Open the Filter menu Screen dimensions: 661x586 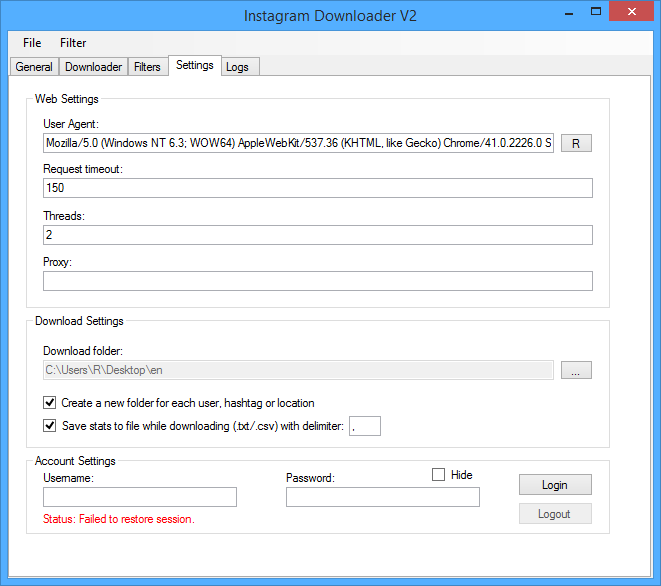tap(73, 43)
